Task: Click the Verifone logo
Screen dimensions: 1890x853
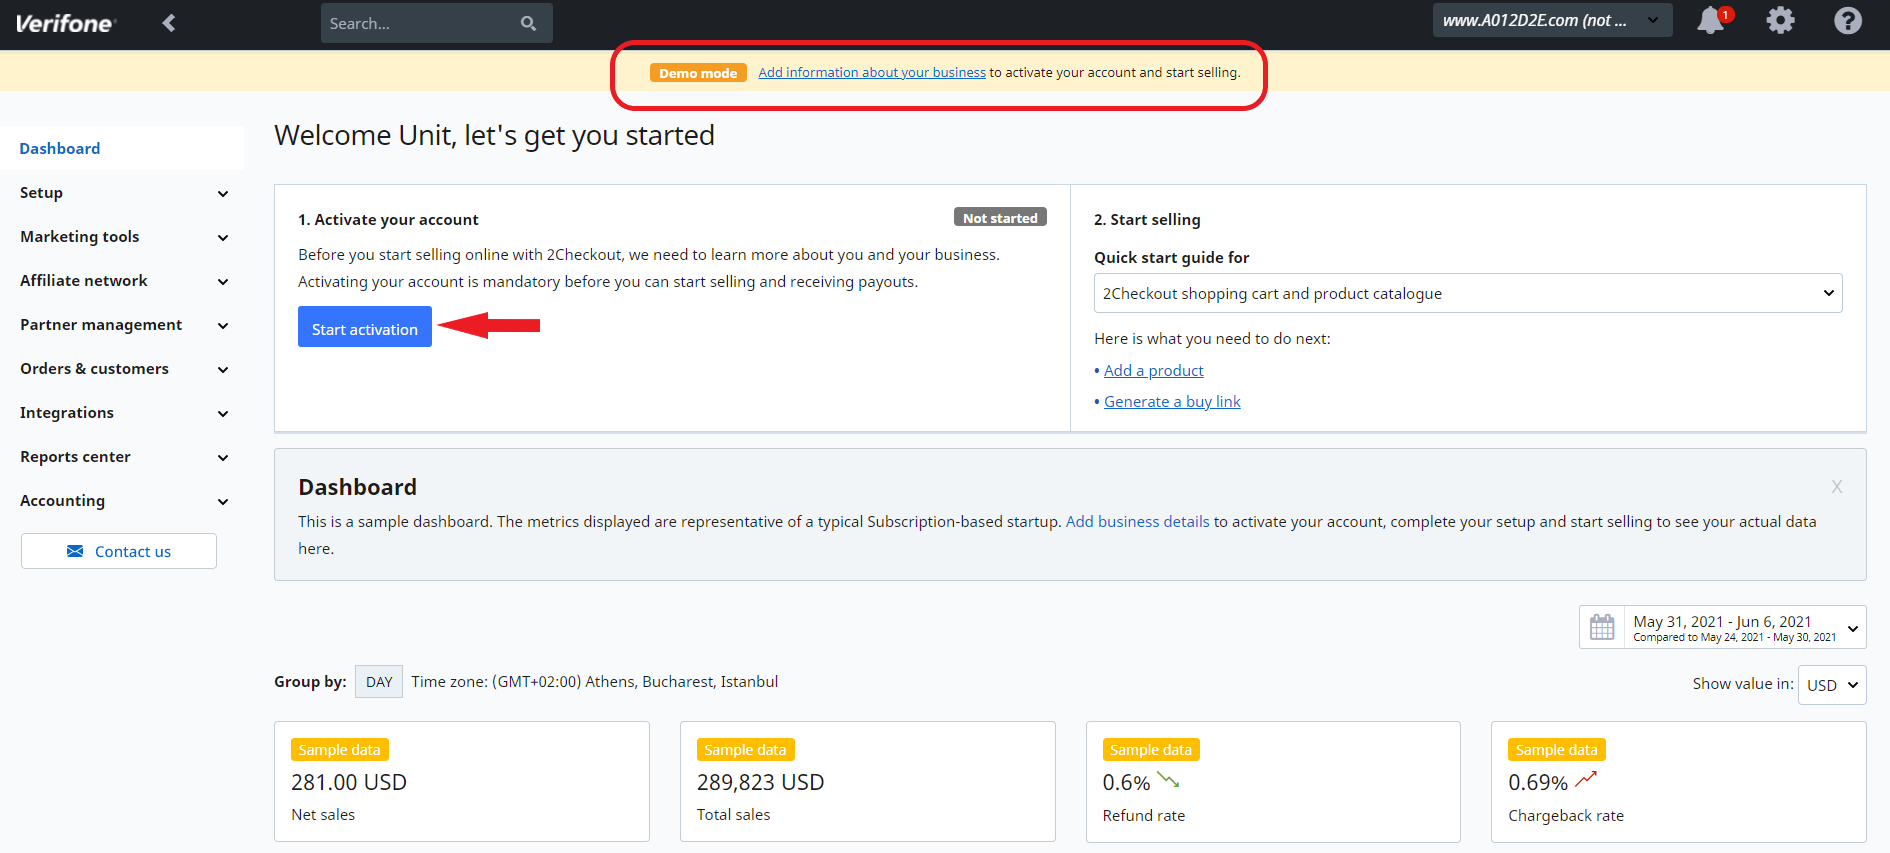Action: [66, 23]
